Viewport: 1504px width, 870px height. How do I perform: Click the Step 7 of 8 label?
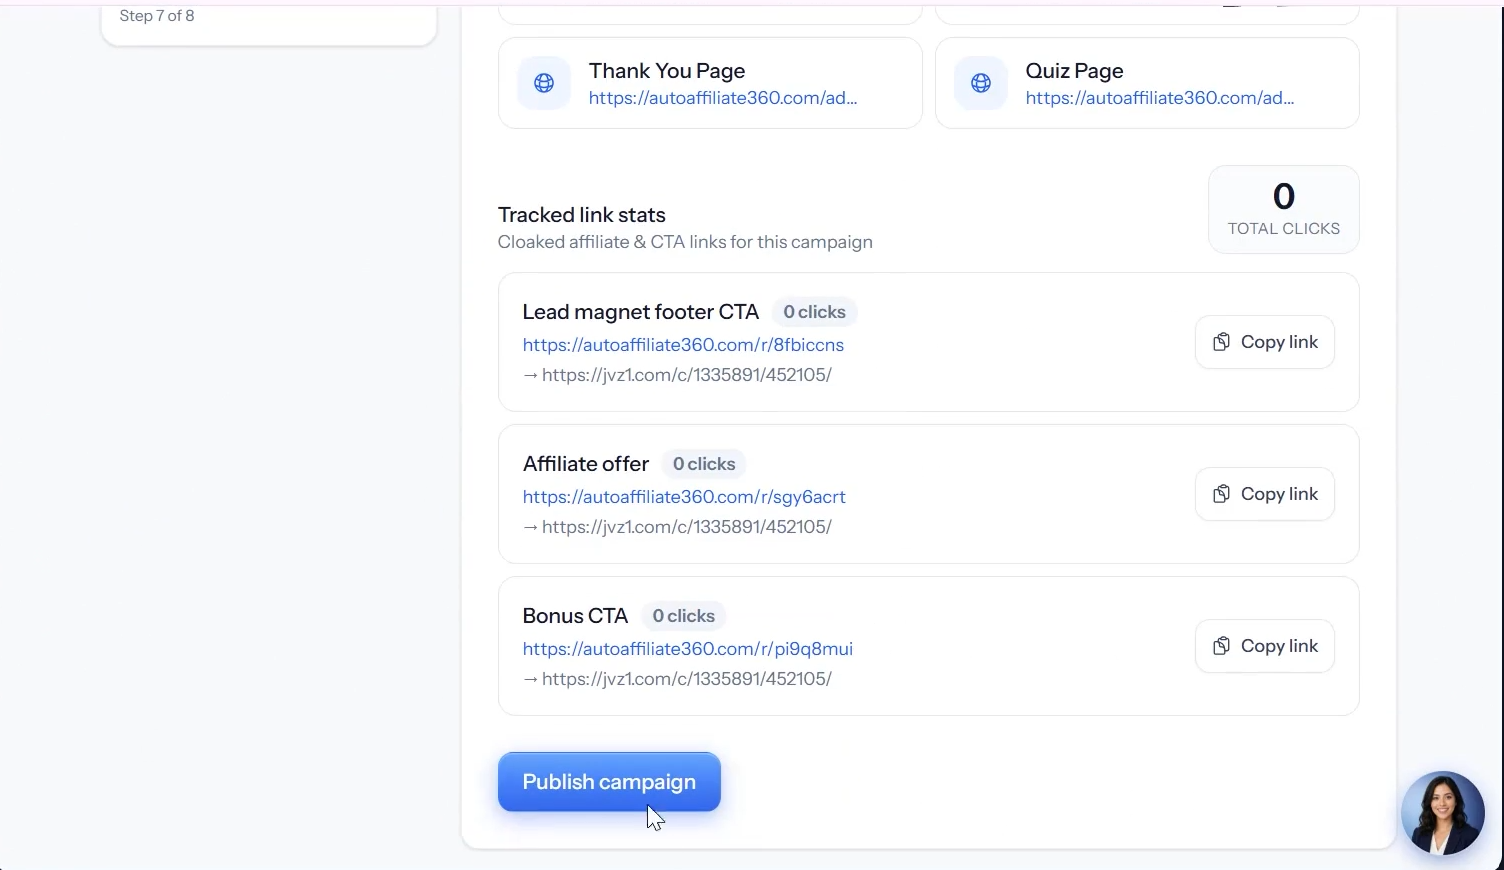pos(157,16)
